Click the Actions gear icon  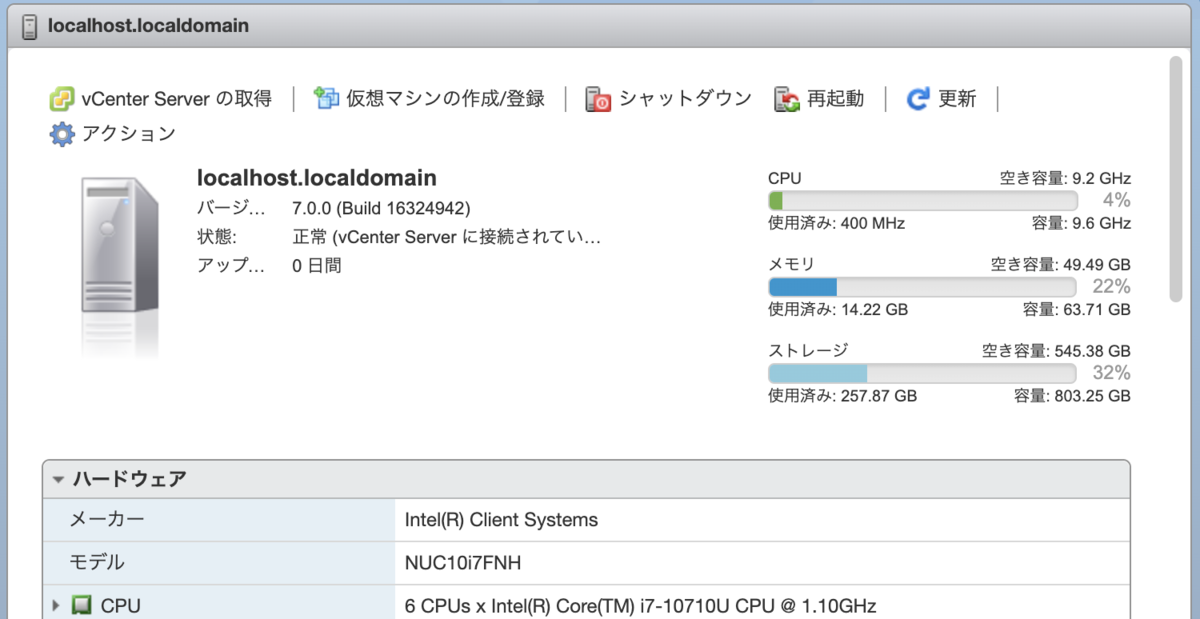click(62, 134)
